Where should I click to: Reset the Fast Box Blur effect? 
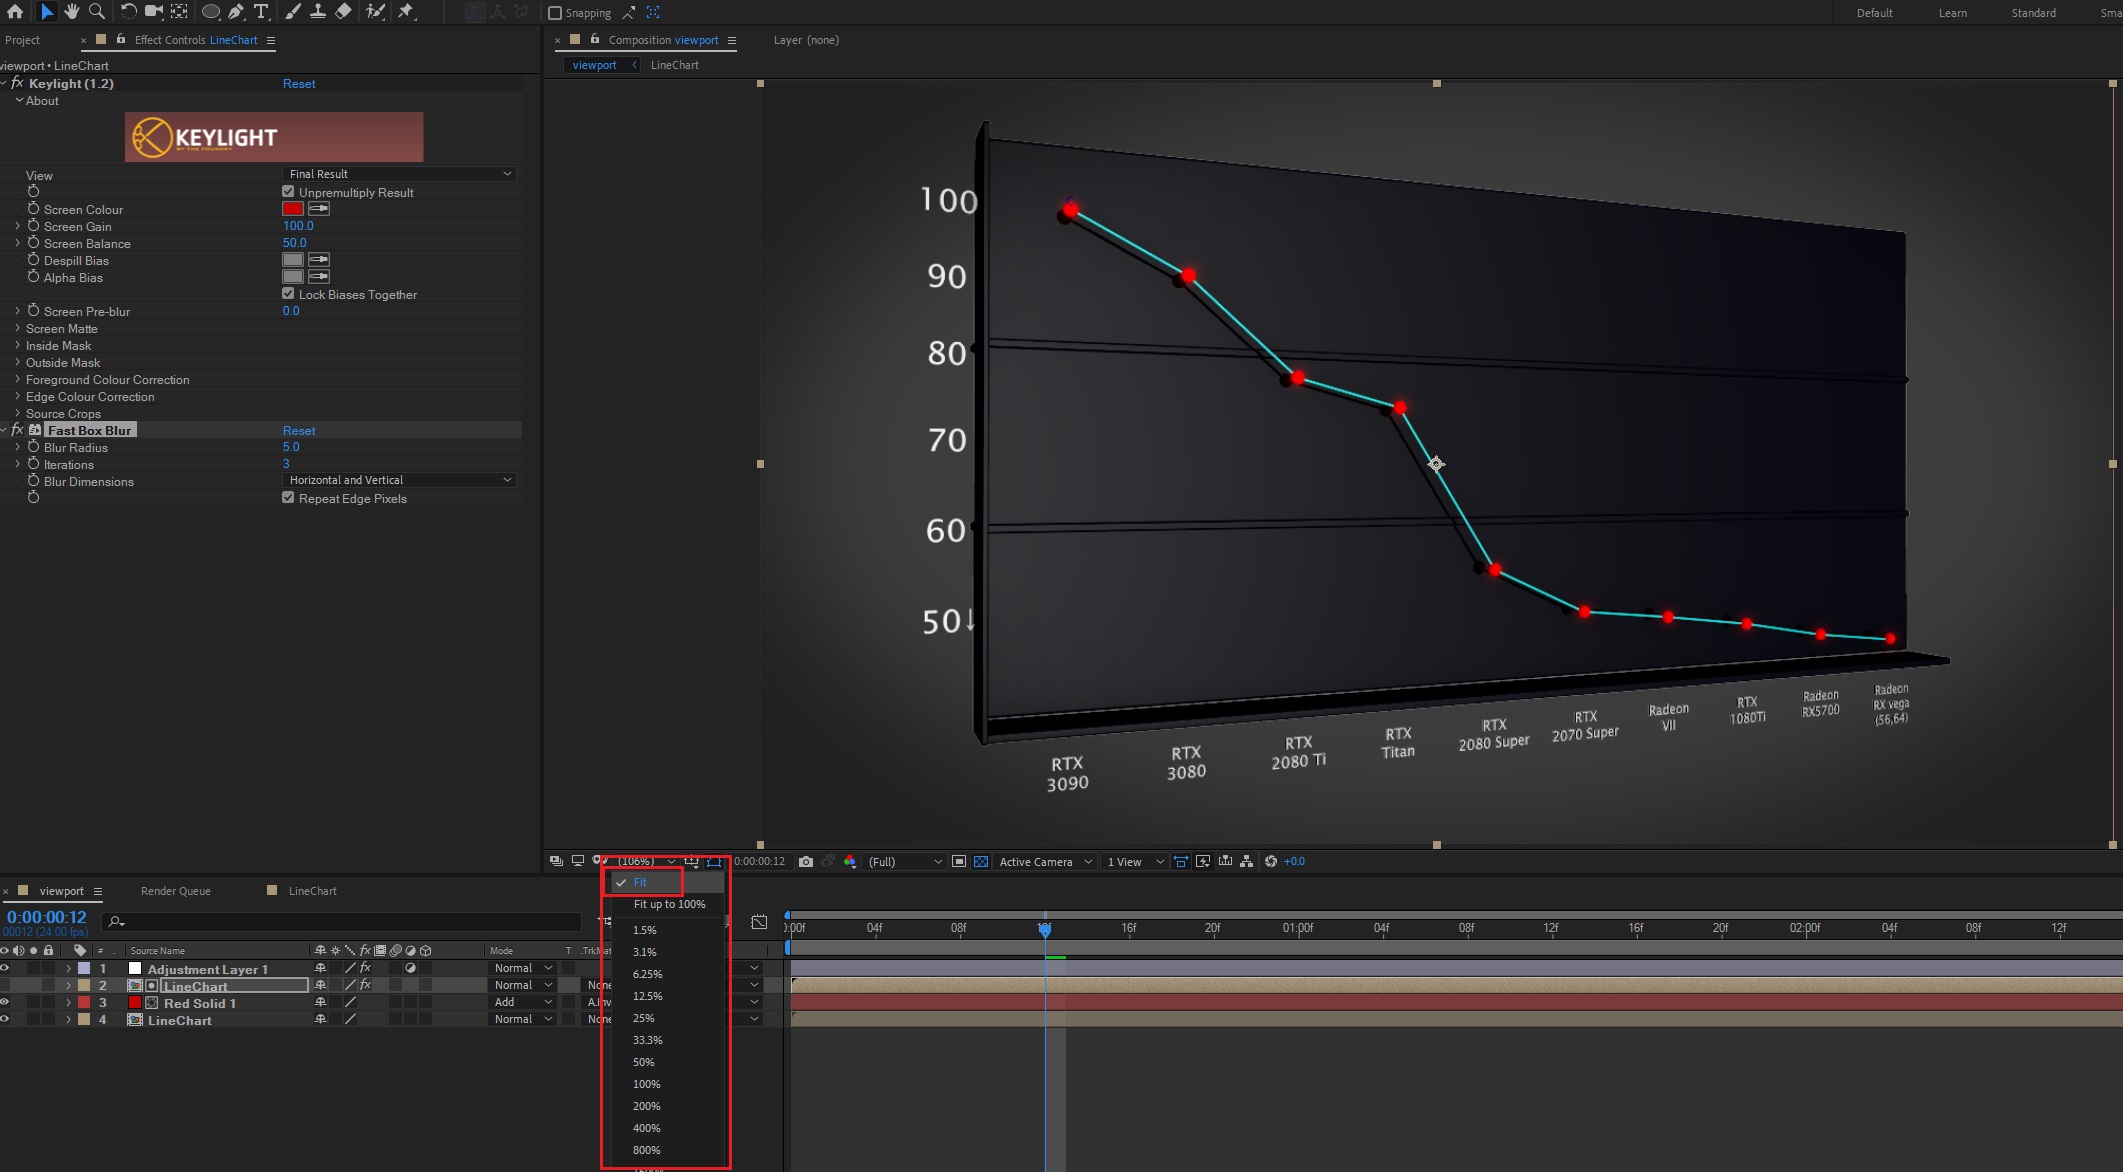[299, 431]
